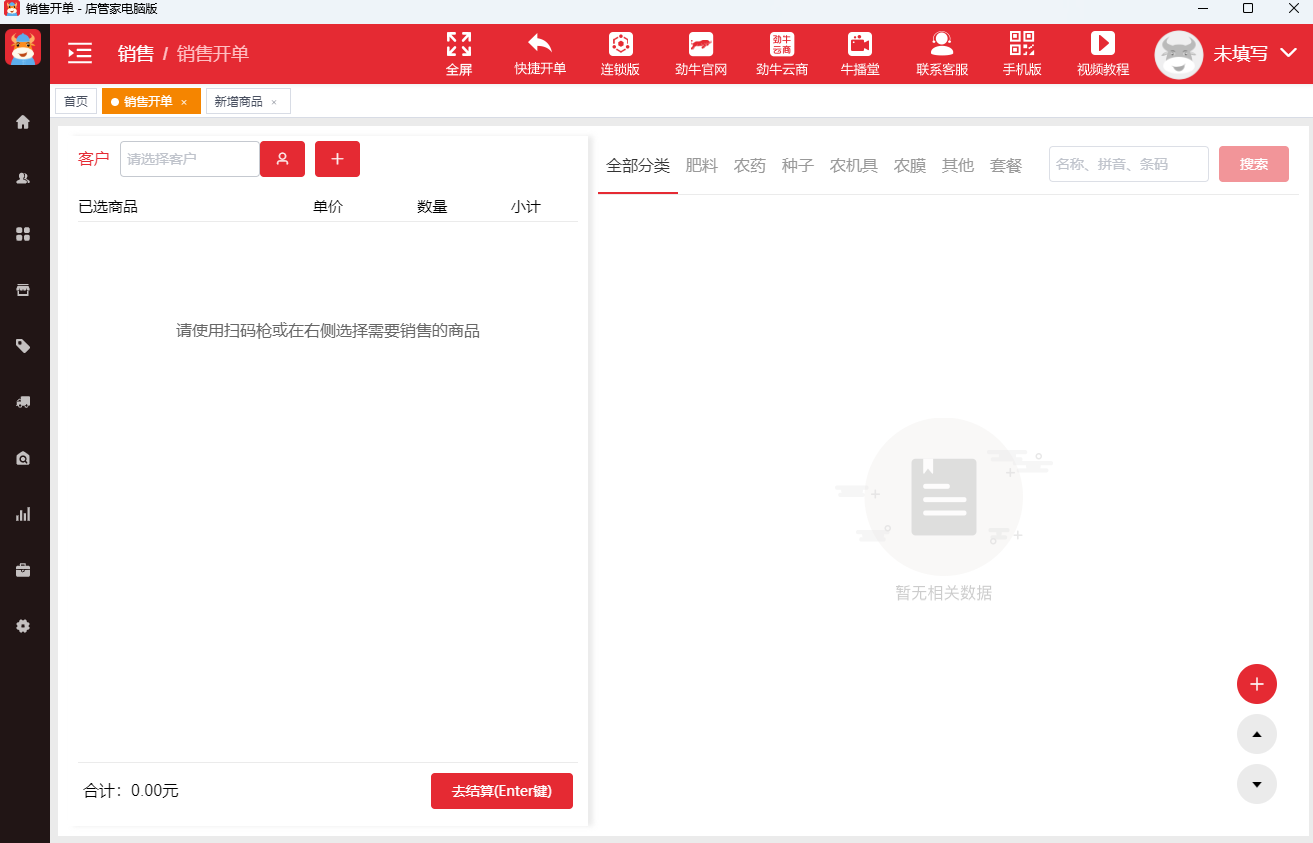Click the app logo in the sidebar
The width and height of the screenshot is (1313, 843).
coord(23,47)
